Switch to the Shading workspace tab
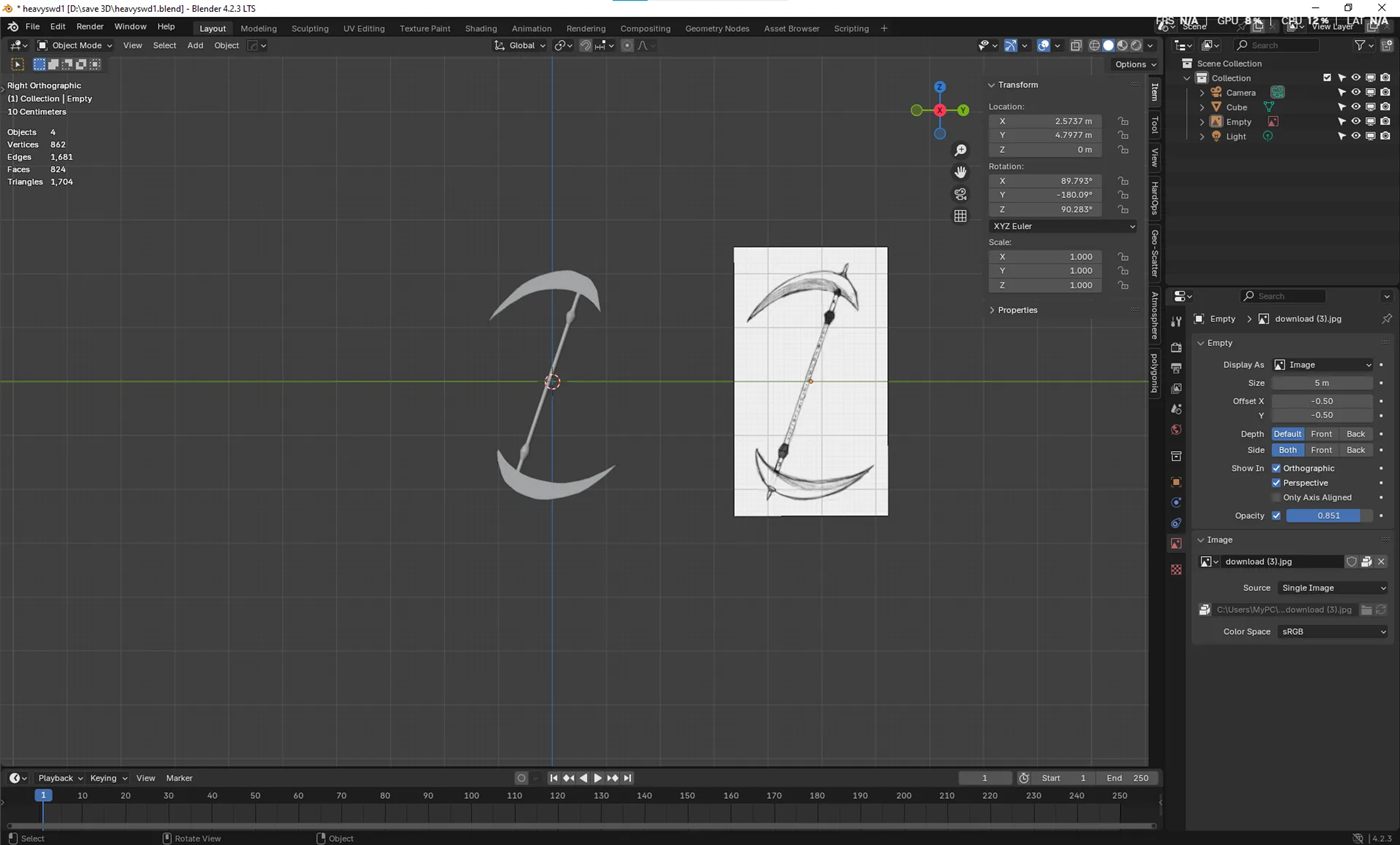Image resolution: width=1400 pixels, height=845 pixels. click(x=480, y=28)
